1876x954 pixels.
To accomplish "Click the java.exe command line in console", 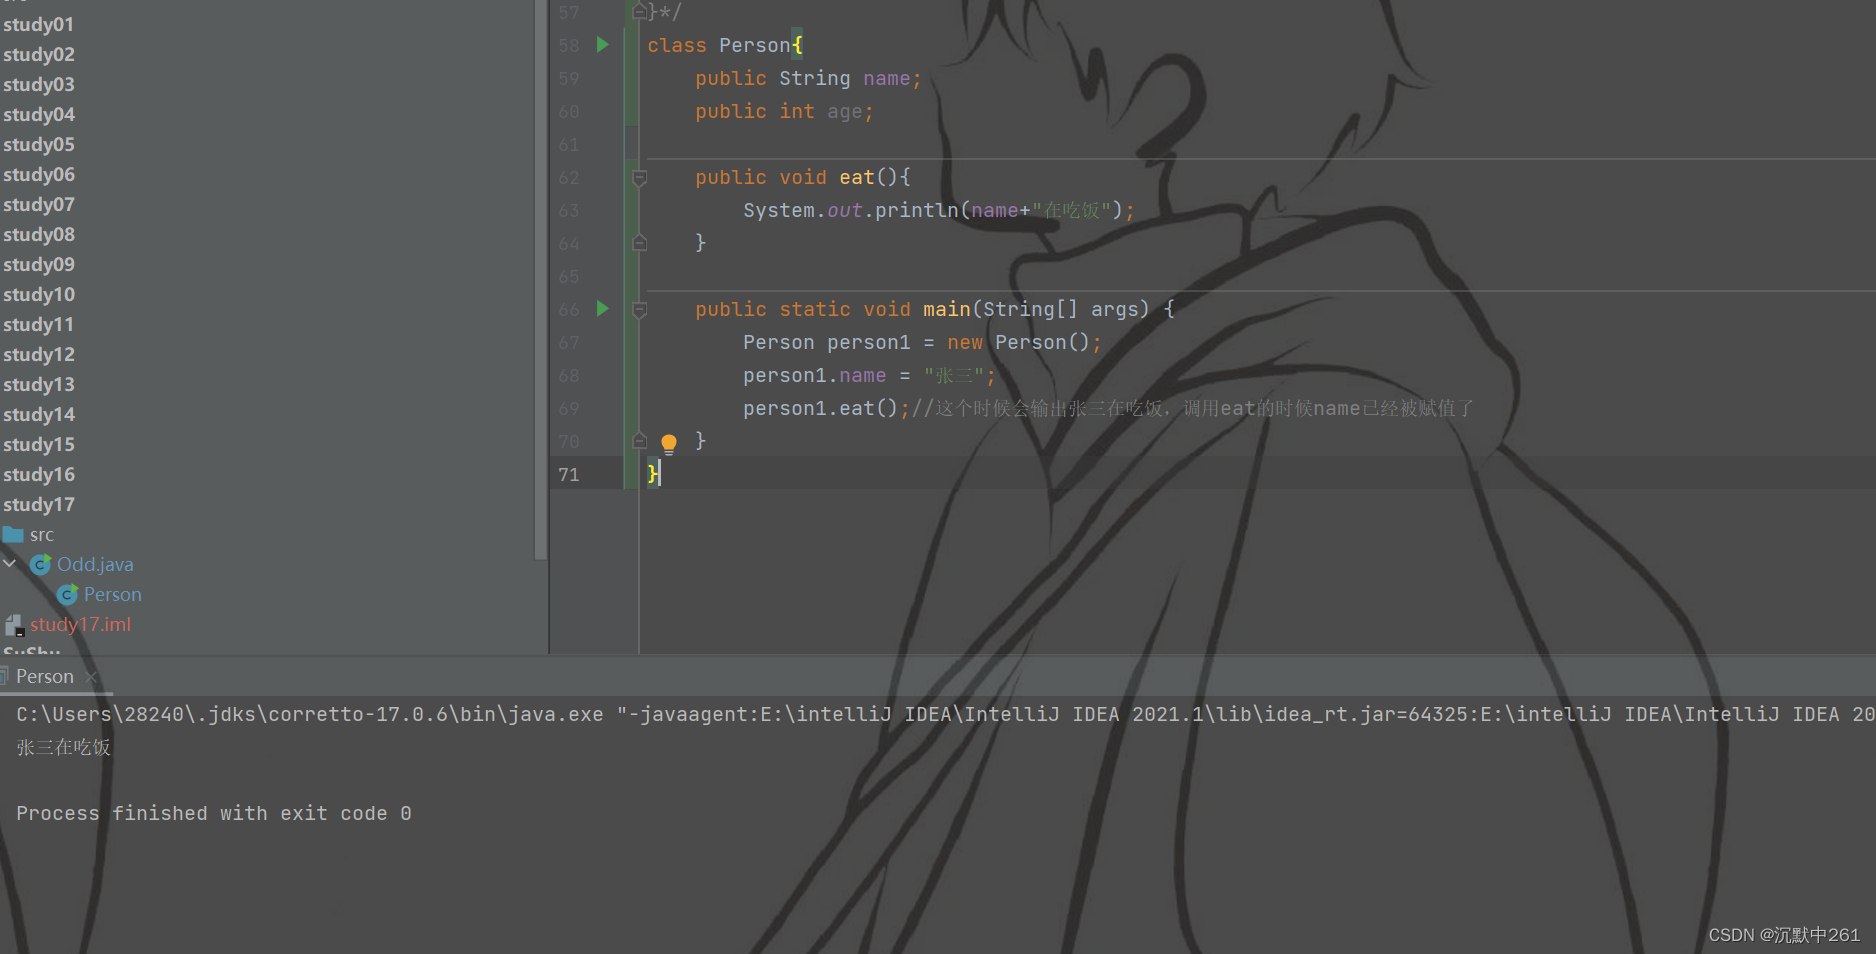I will coord(945,714).
